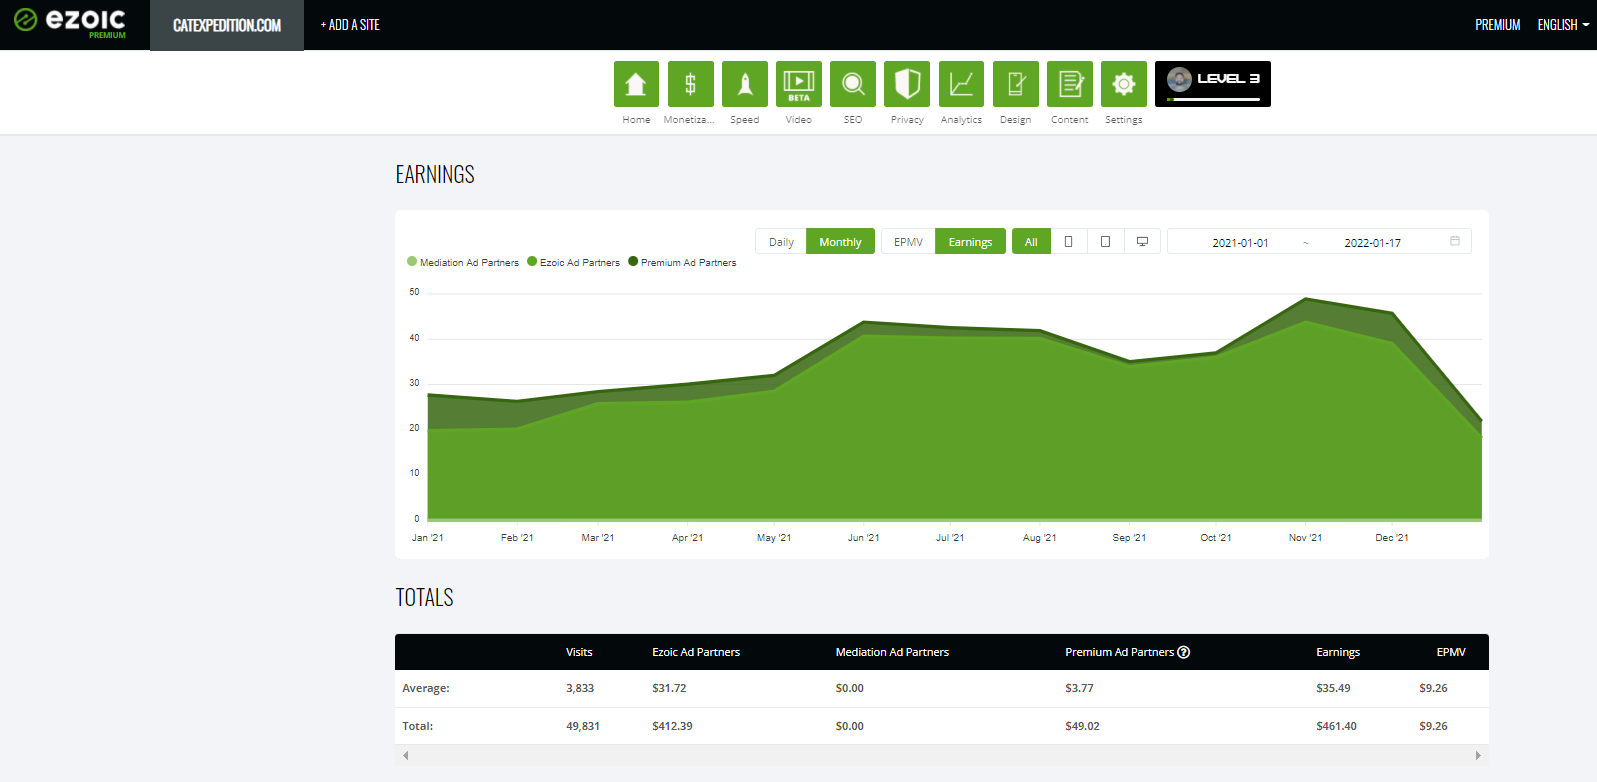Toggle Mediation Ad Partners legend series
Screen dimensions: 1597x782
463,262
